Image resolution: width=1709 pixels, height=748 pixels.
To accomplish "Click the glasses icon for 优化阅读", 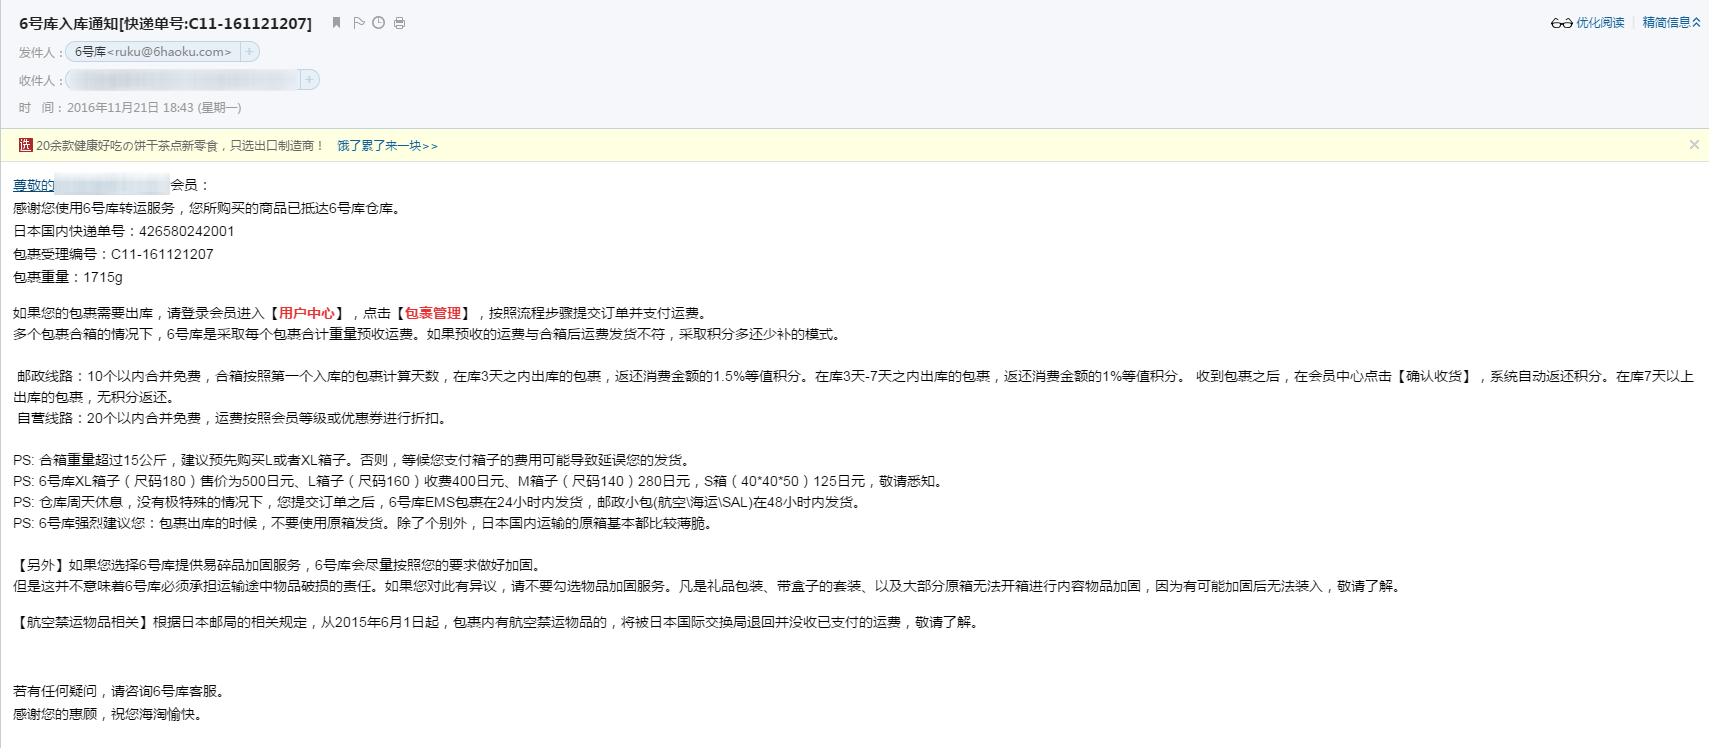I will (x=1561, y=23).
